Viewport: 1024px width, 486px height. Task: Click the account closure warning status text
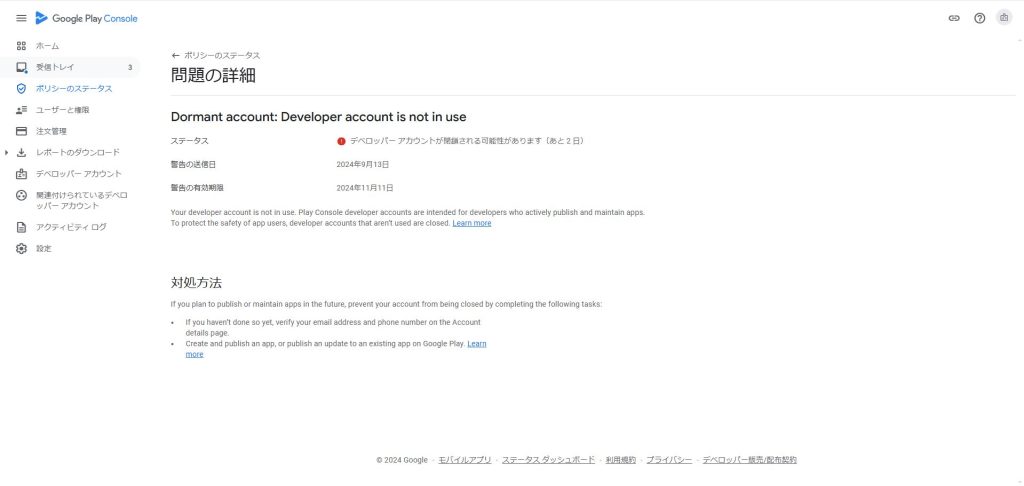click(466, 141)
